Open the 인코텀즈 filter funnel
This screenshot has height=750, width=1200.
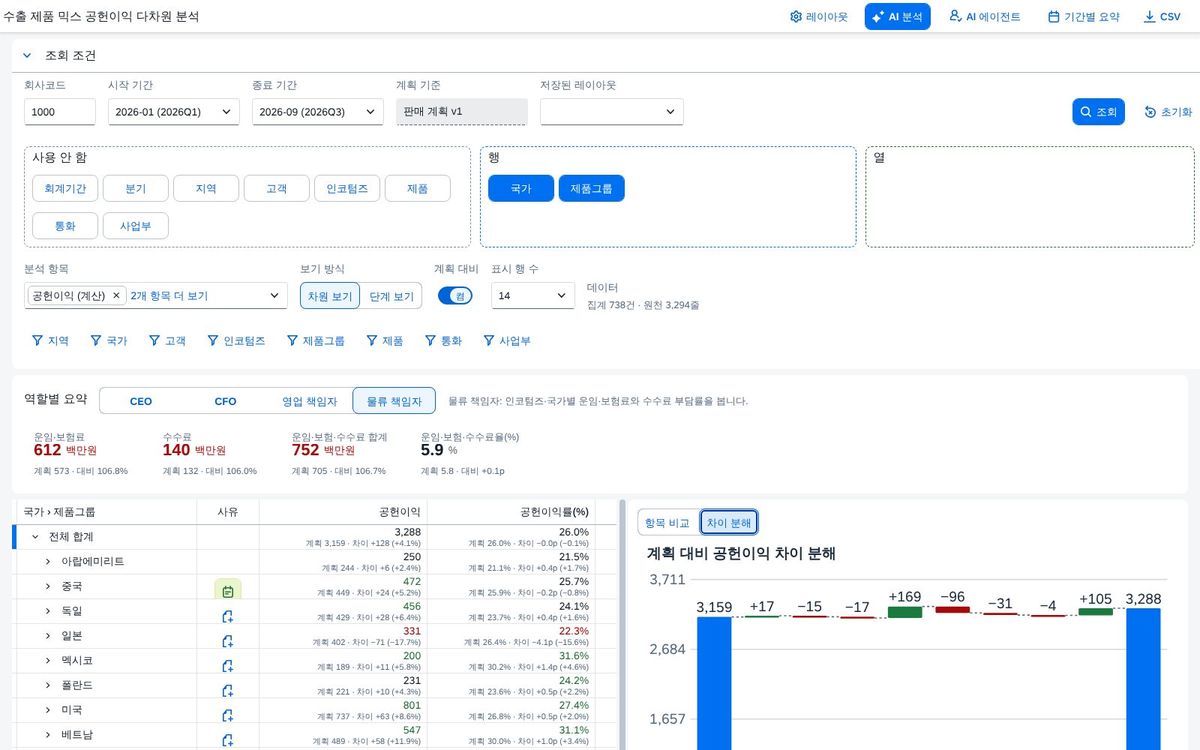click(x=236, y=341)
